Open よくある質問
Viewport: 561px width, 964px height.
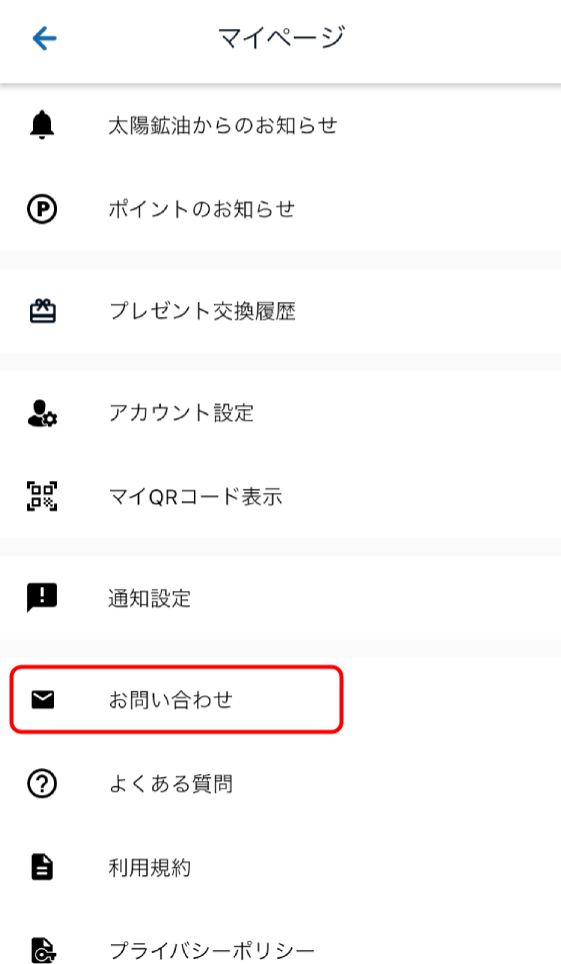280,784
